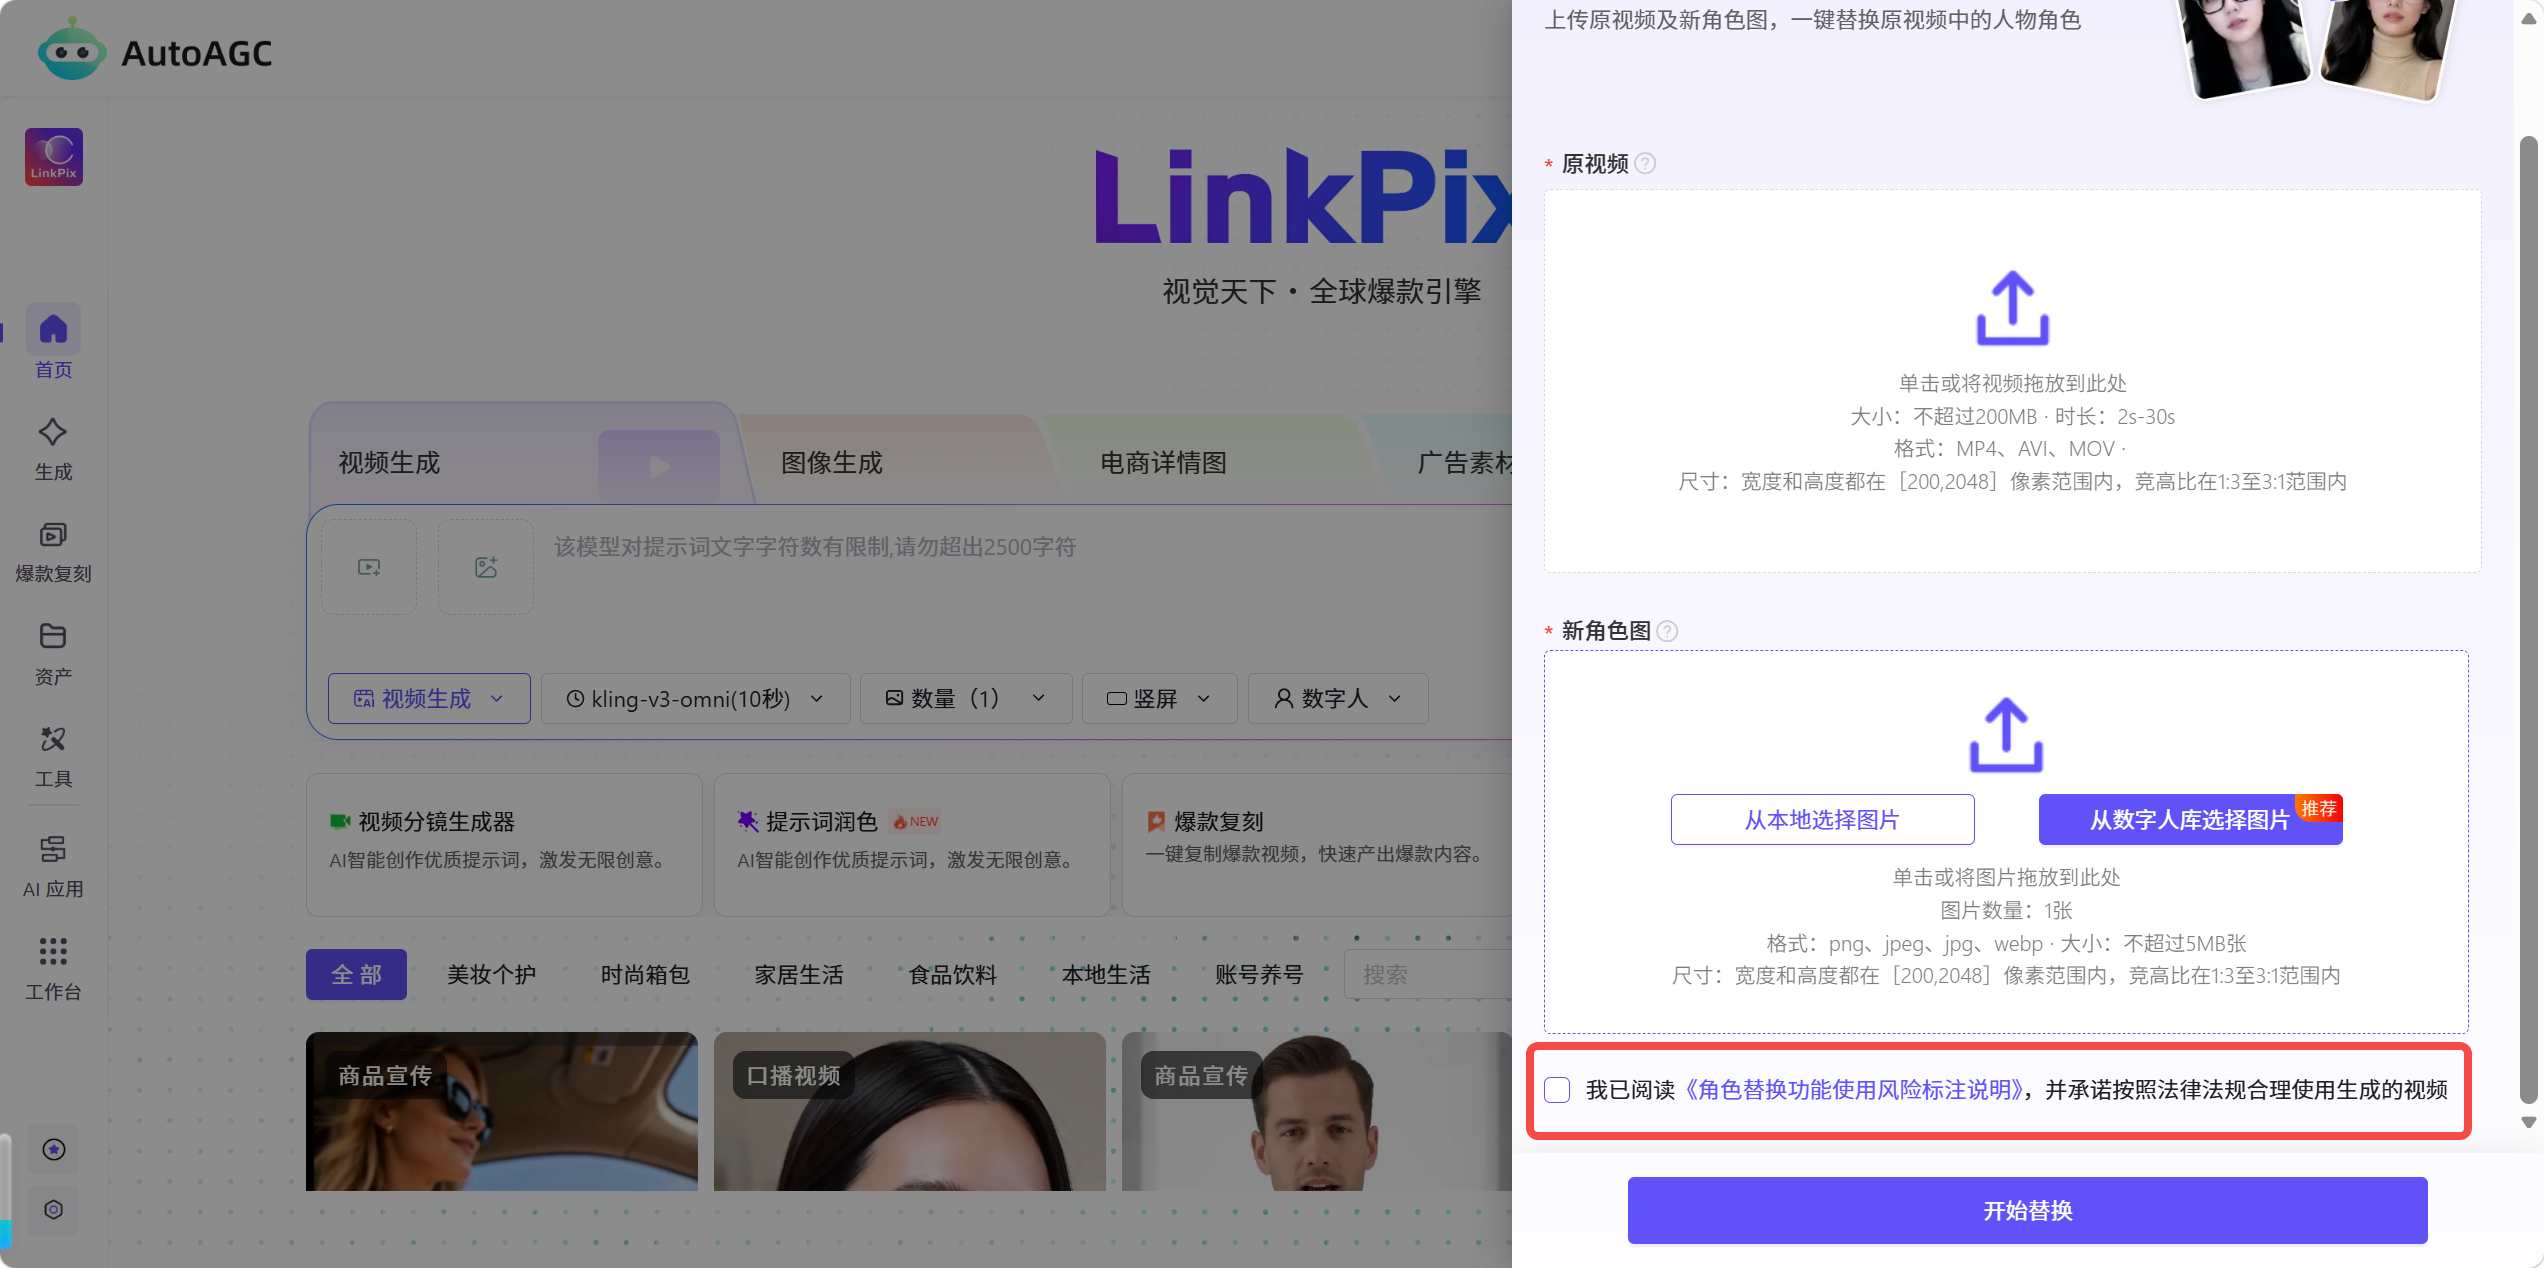Click the 爆款复刻 card flag icon
Viewport: 2544px width, 1268px height.
click(1156, 821)
